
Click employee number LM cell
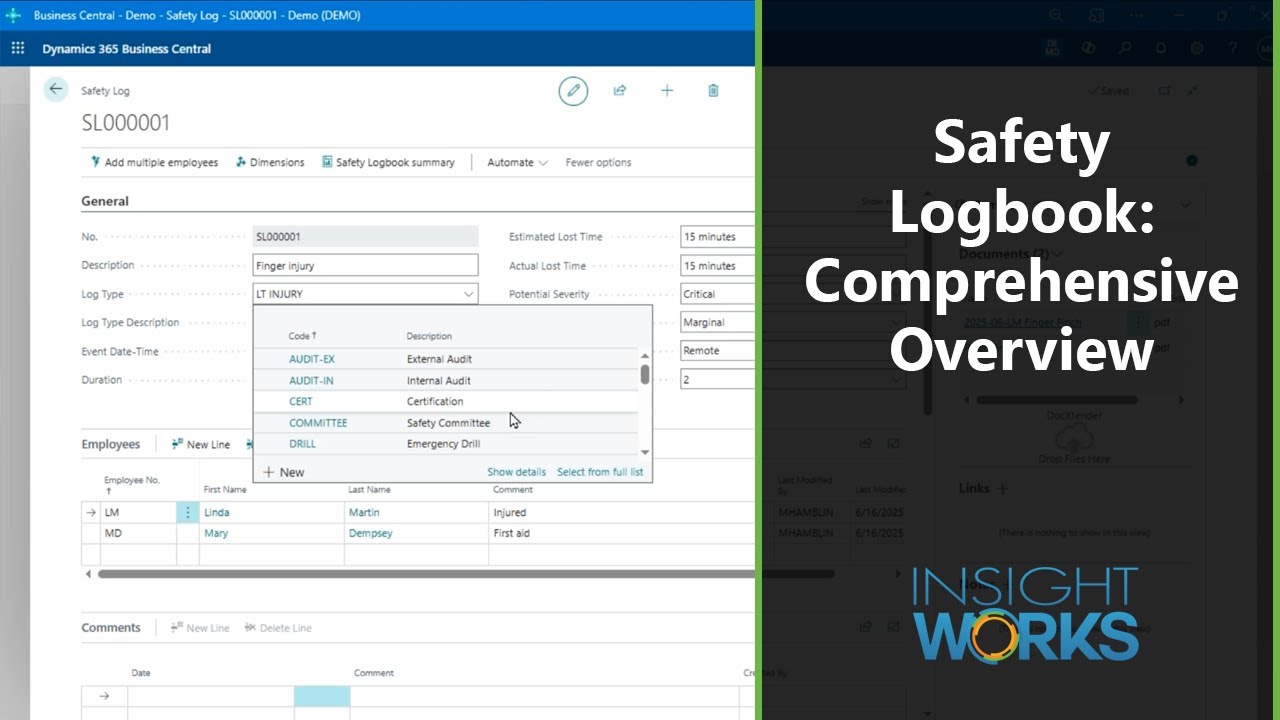click(139, 512)
